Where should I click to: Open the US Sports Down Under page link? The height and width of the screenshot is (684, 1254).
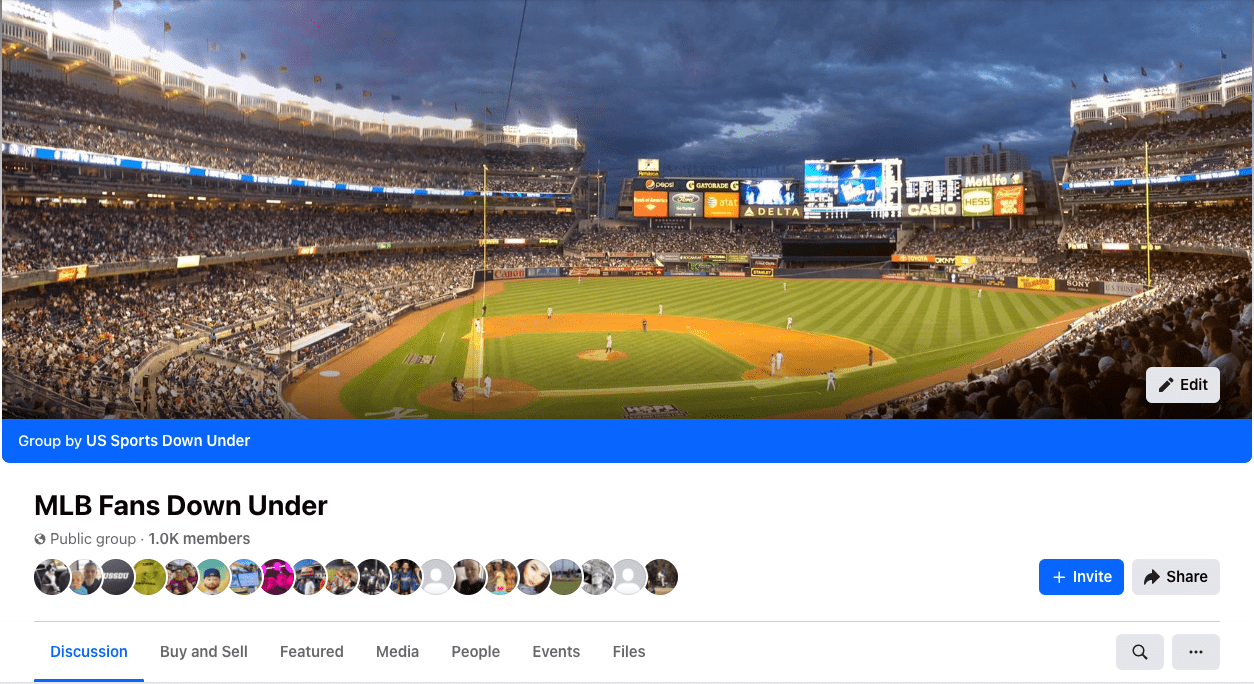coord(168,441)
